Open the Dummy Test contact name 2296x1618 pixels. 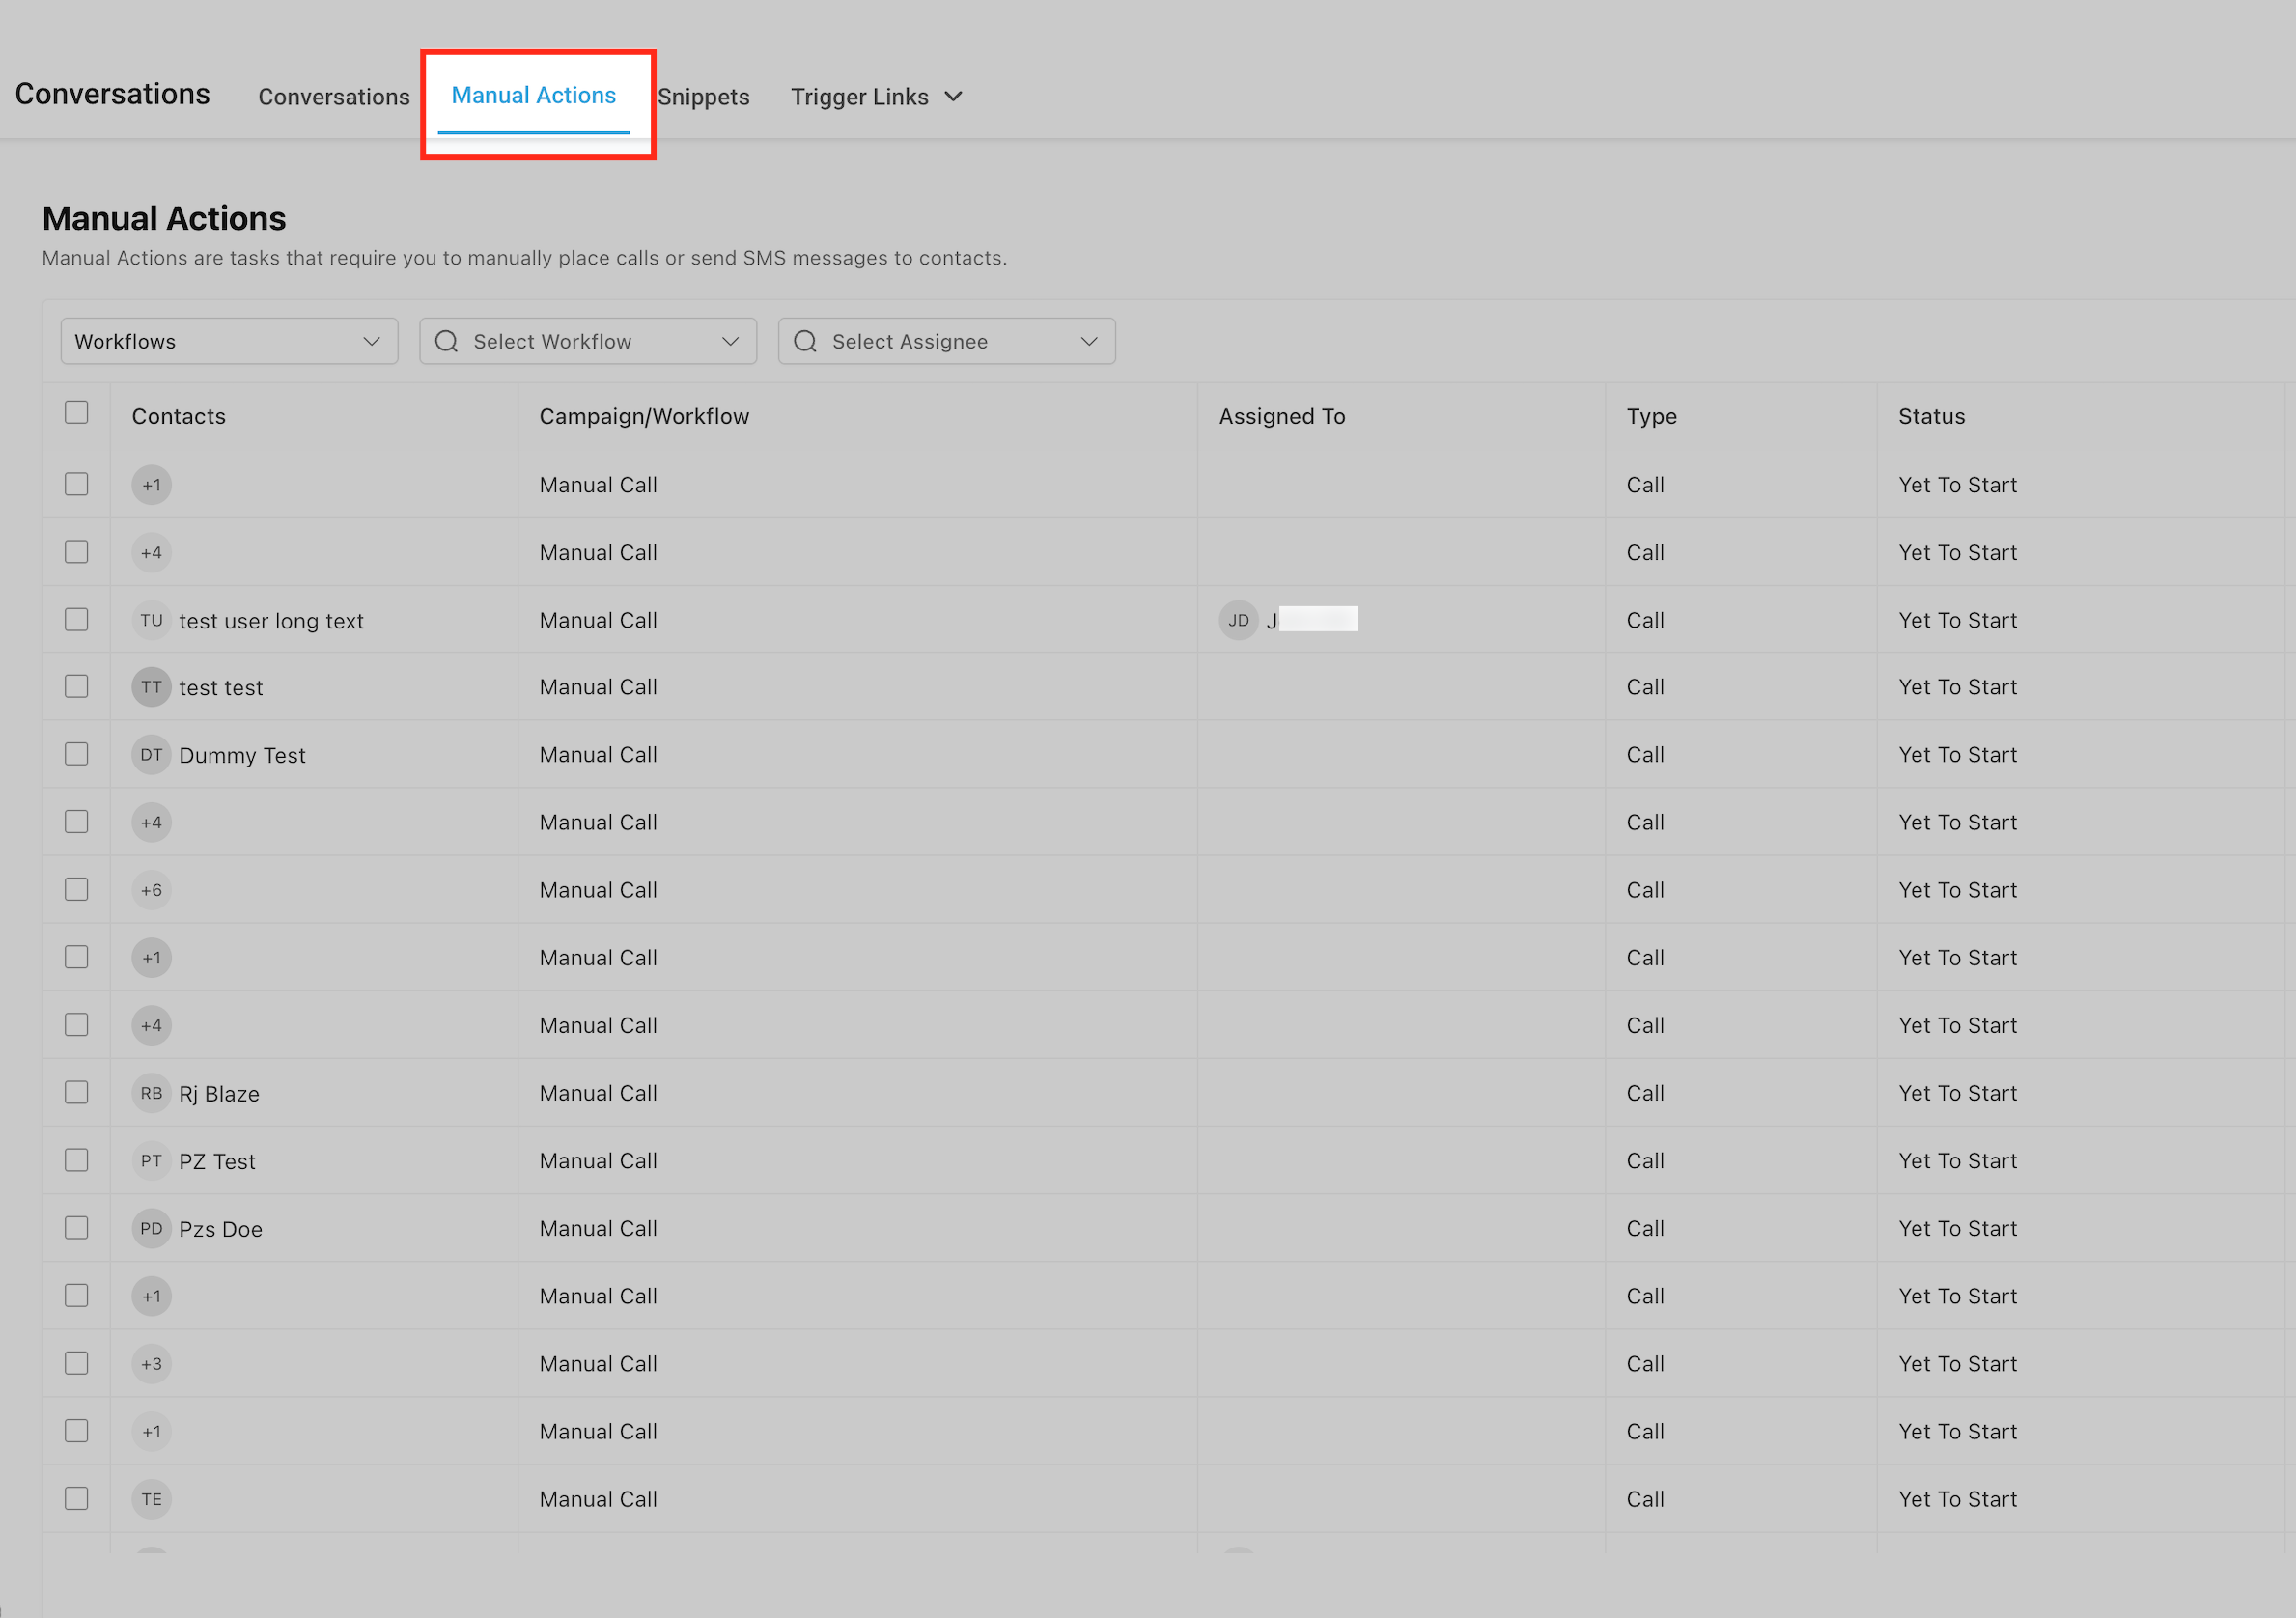[x=242, y=756]
